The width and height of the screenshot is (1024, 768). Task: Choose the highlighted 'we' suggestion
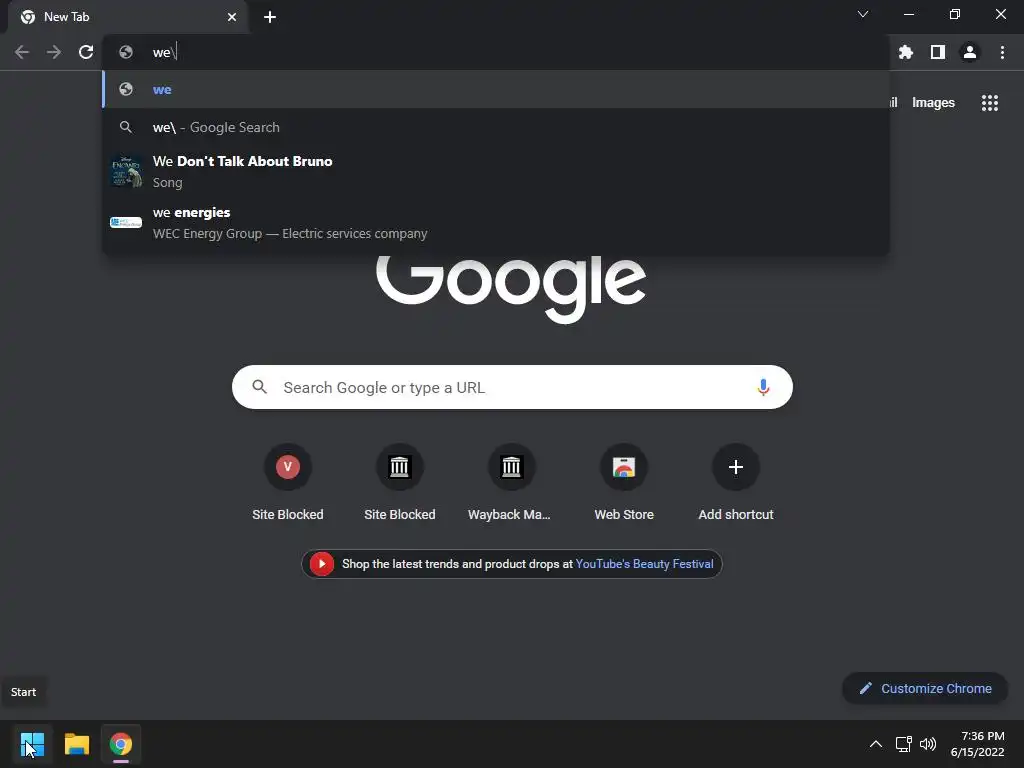[496, 89]
